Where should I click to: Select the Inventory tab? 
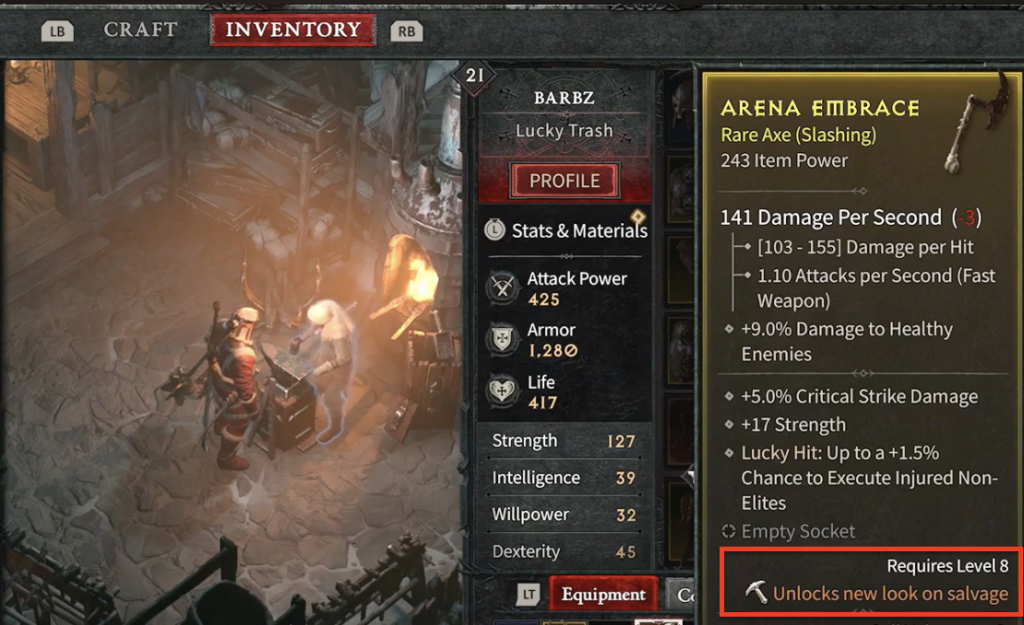[x=293, y=29]
